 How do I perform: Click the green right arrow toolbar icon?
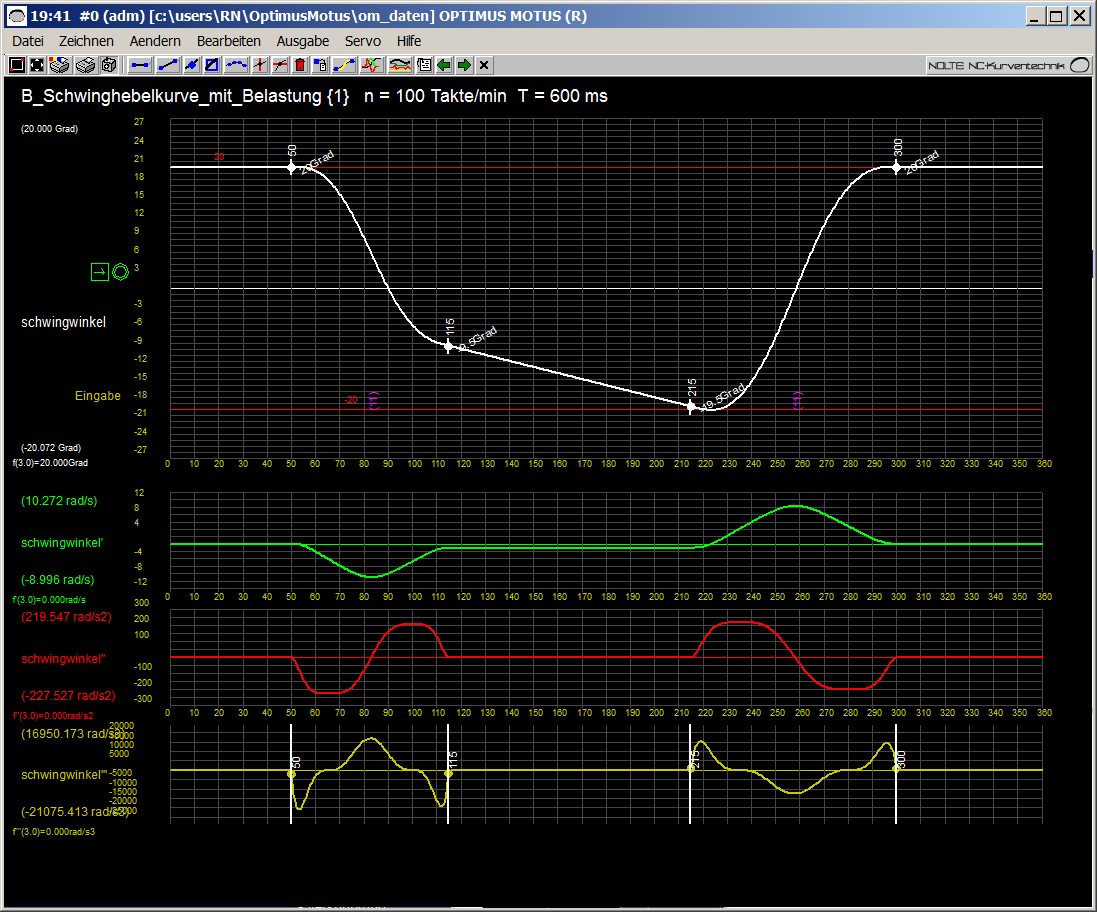pos(464,65)
